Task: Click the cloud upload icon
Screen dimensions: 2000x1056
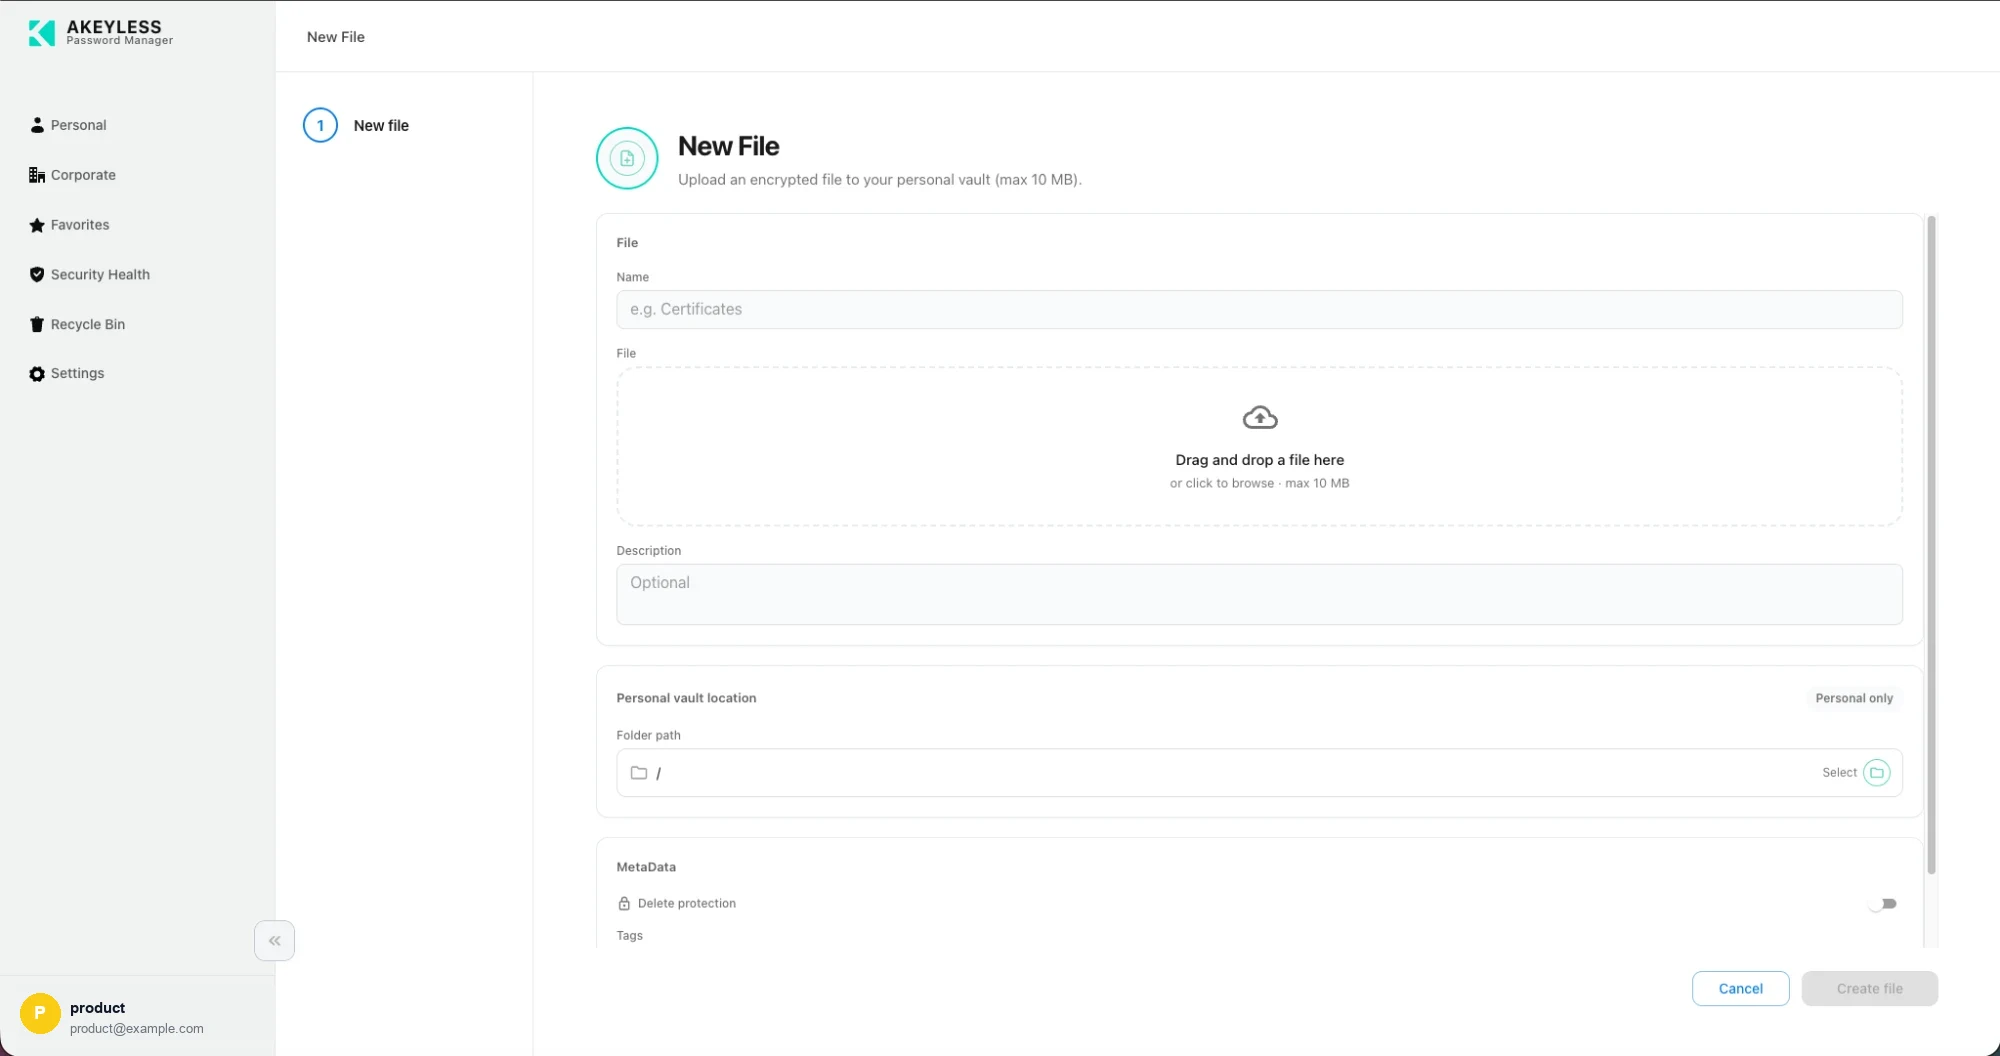Action: pyautogui.click(x=1260, y=418)
